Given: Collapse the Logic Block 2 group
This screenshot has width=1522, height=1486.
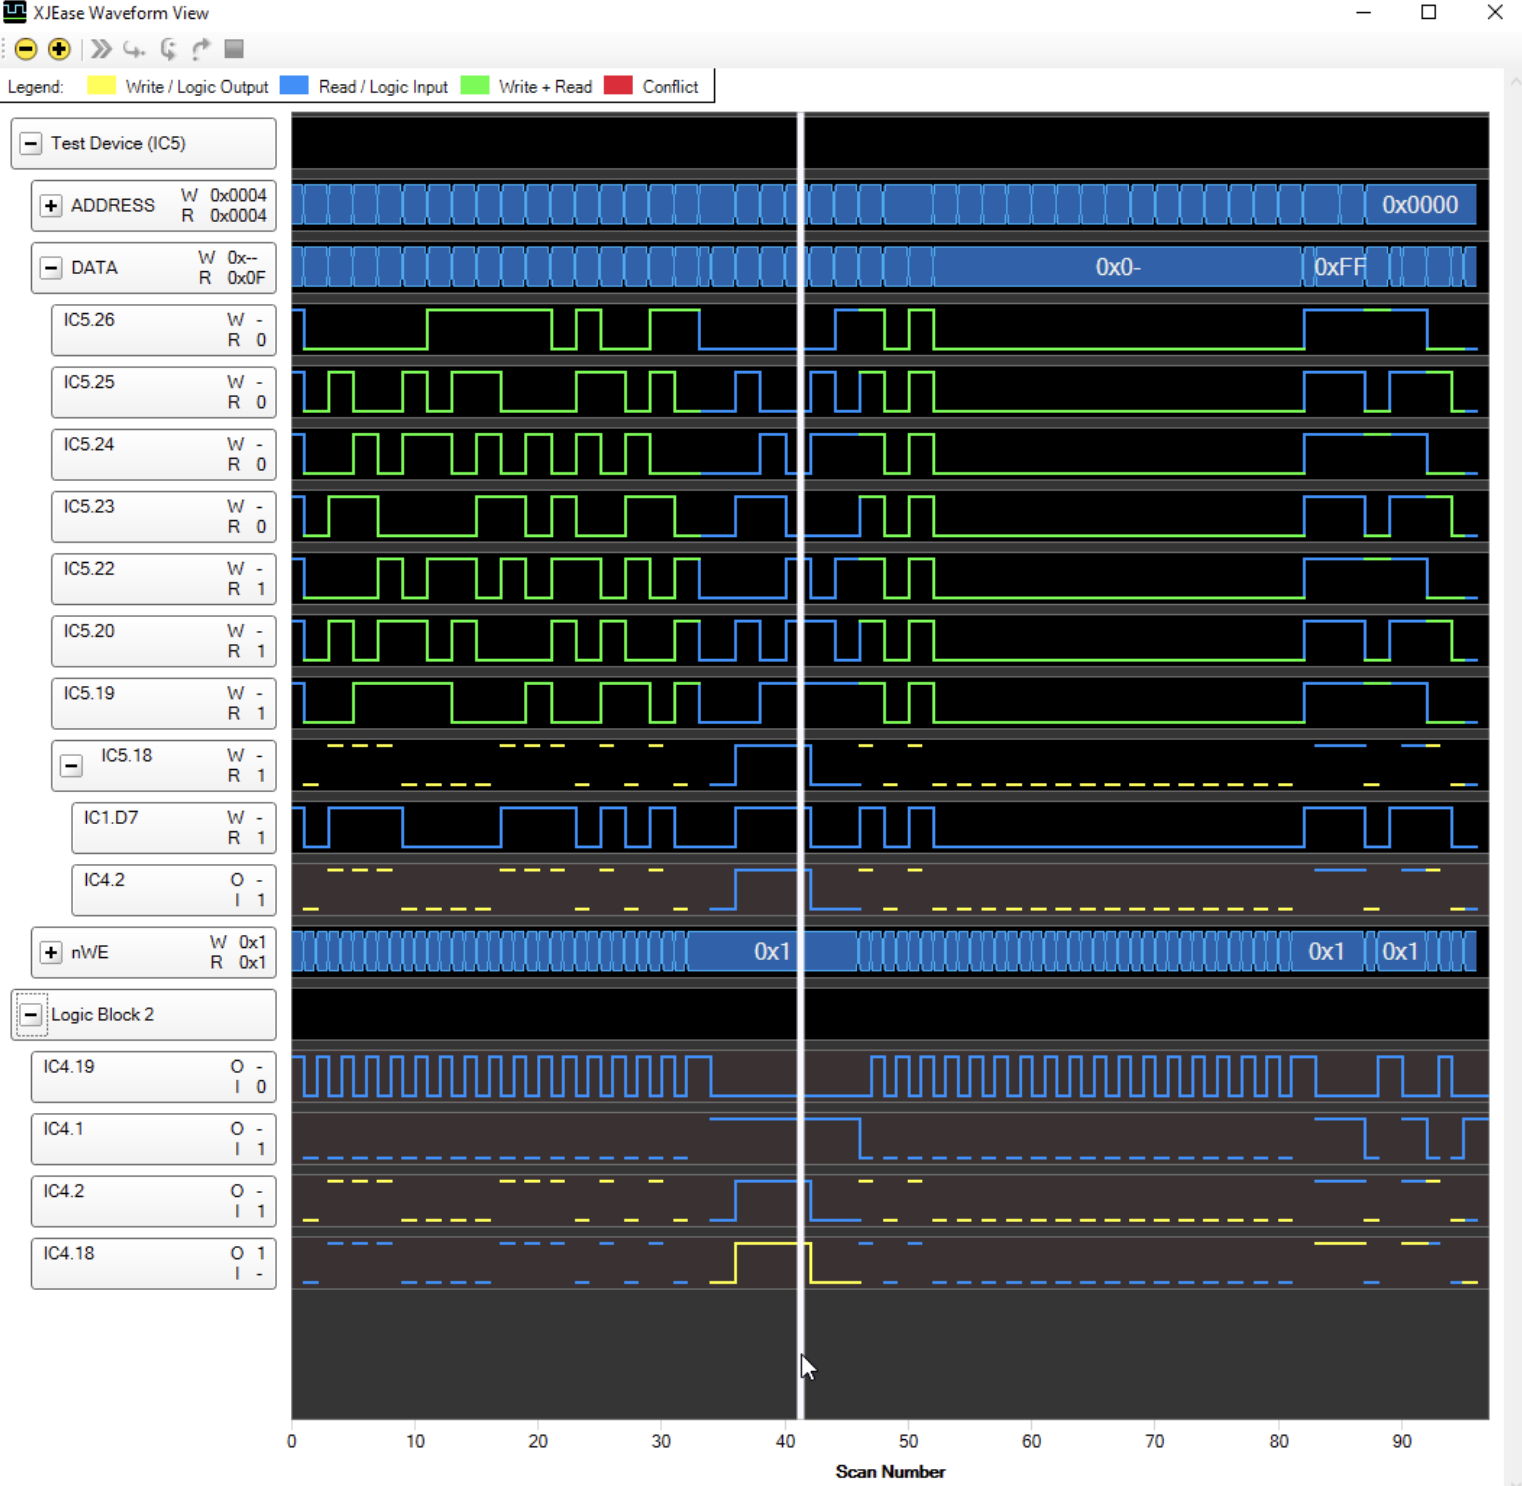Looking at the screenshot, I should (x=31, y=1015).
